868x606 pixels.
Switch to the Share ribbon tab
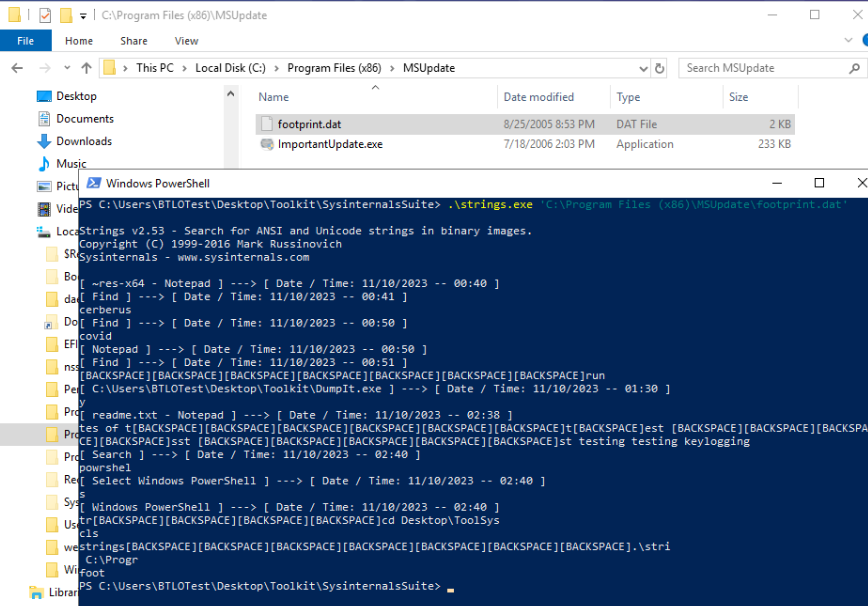point(134,41)
